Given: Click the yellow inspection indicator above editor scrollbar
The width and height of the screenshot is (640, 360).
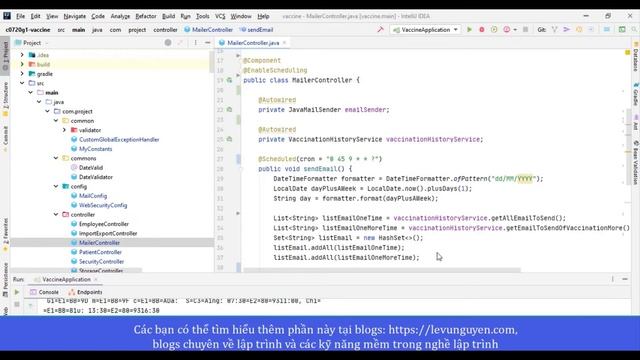Looking at the screenshot, I should [628, 52].
